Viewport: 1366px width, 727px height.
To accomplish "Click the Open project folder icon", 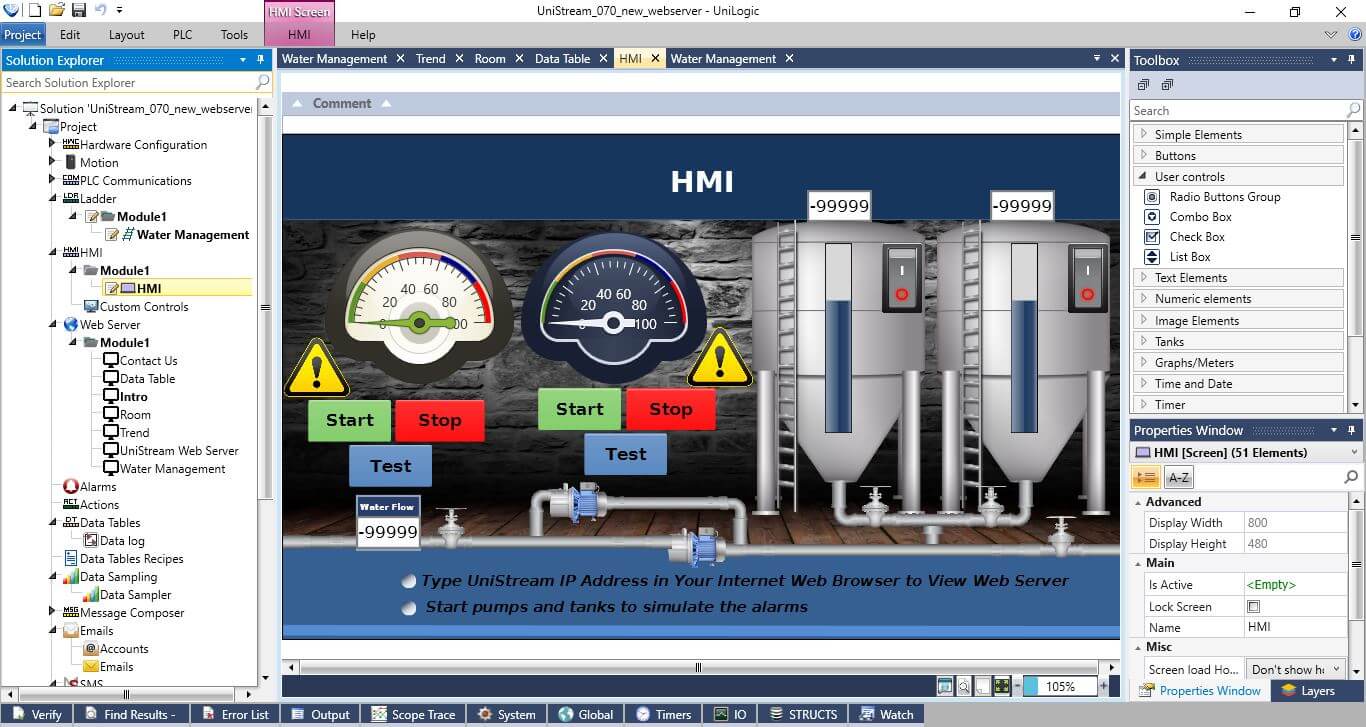I will pyautogui.click(x=57, y=10).
